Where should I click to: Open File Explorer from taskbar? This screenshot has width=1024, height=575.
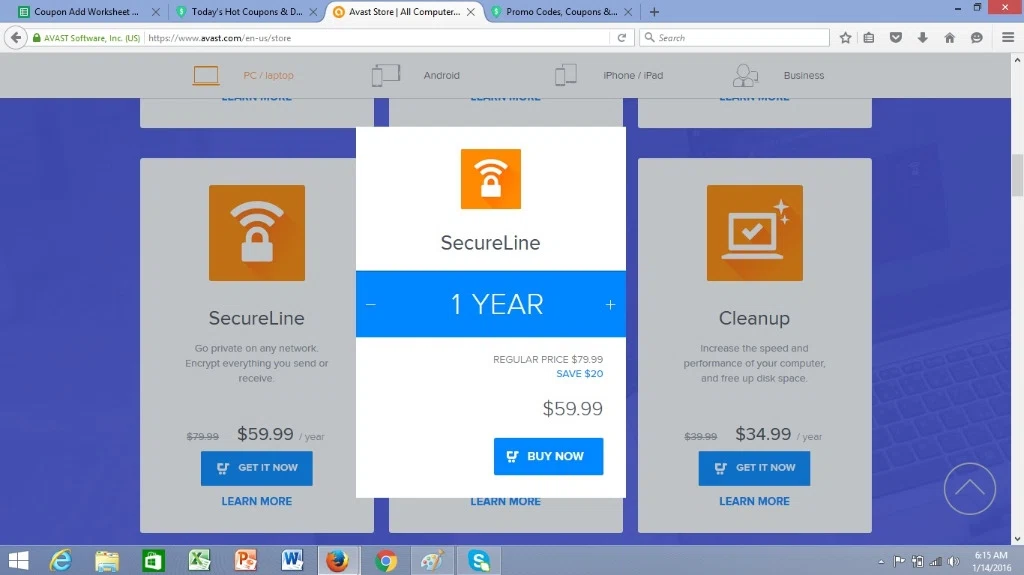coord(106,561)
